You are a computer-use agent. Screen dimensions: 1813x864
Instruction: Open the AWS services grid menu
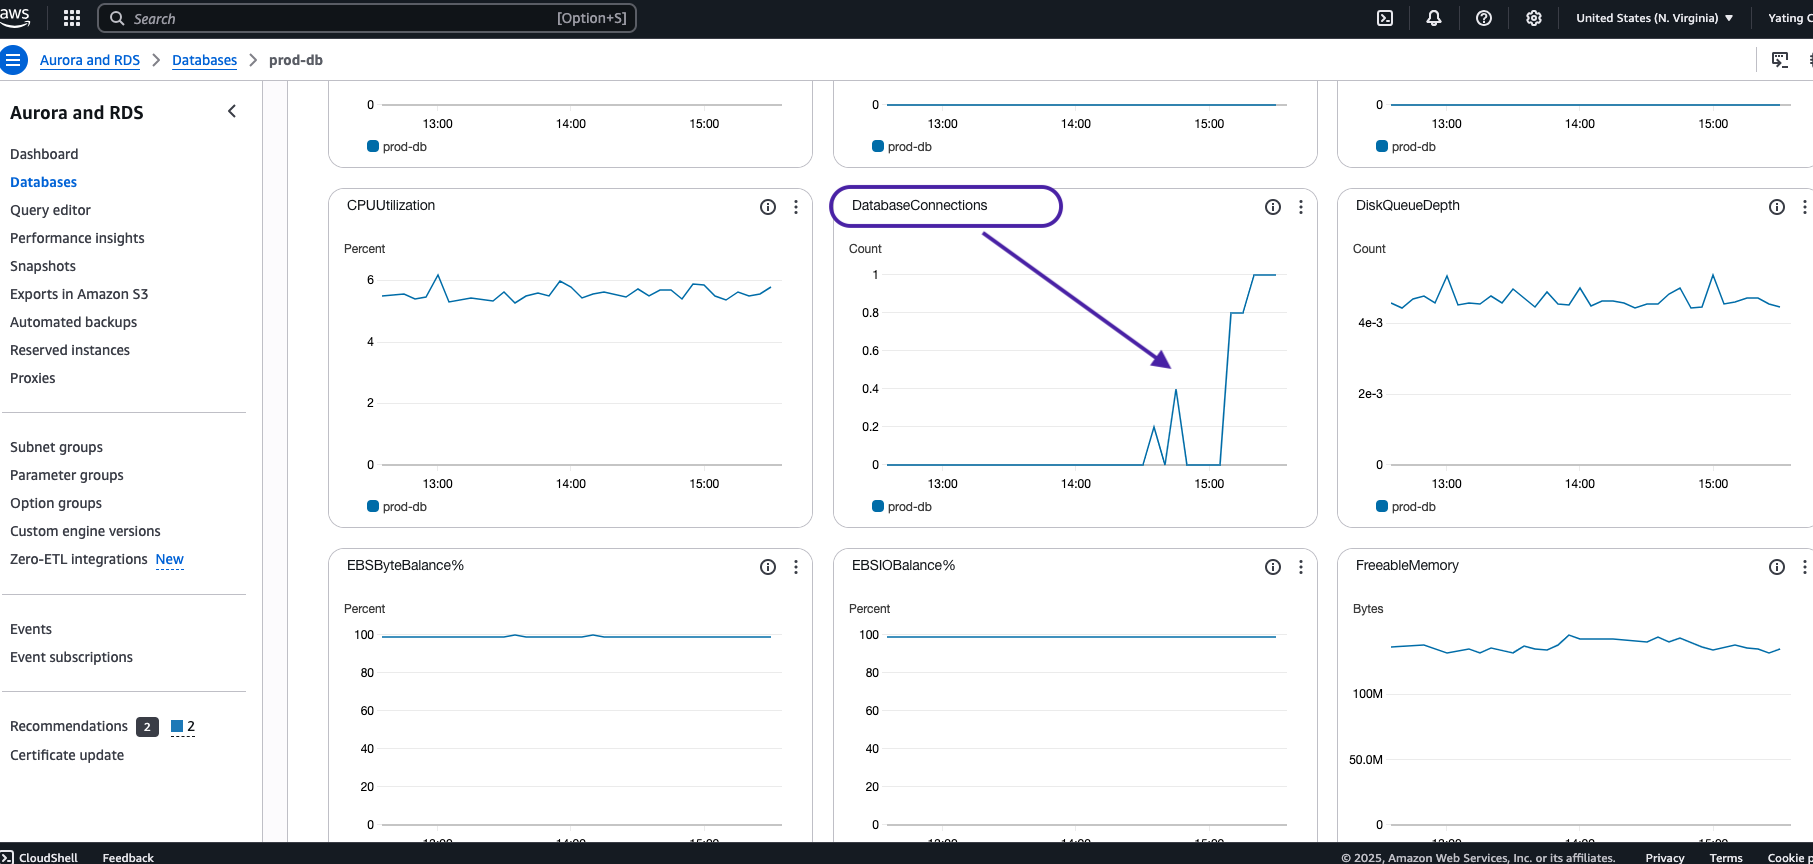point(72,18)
